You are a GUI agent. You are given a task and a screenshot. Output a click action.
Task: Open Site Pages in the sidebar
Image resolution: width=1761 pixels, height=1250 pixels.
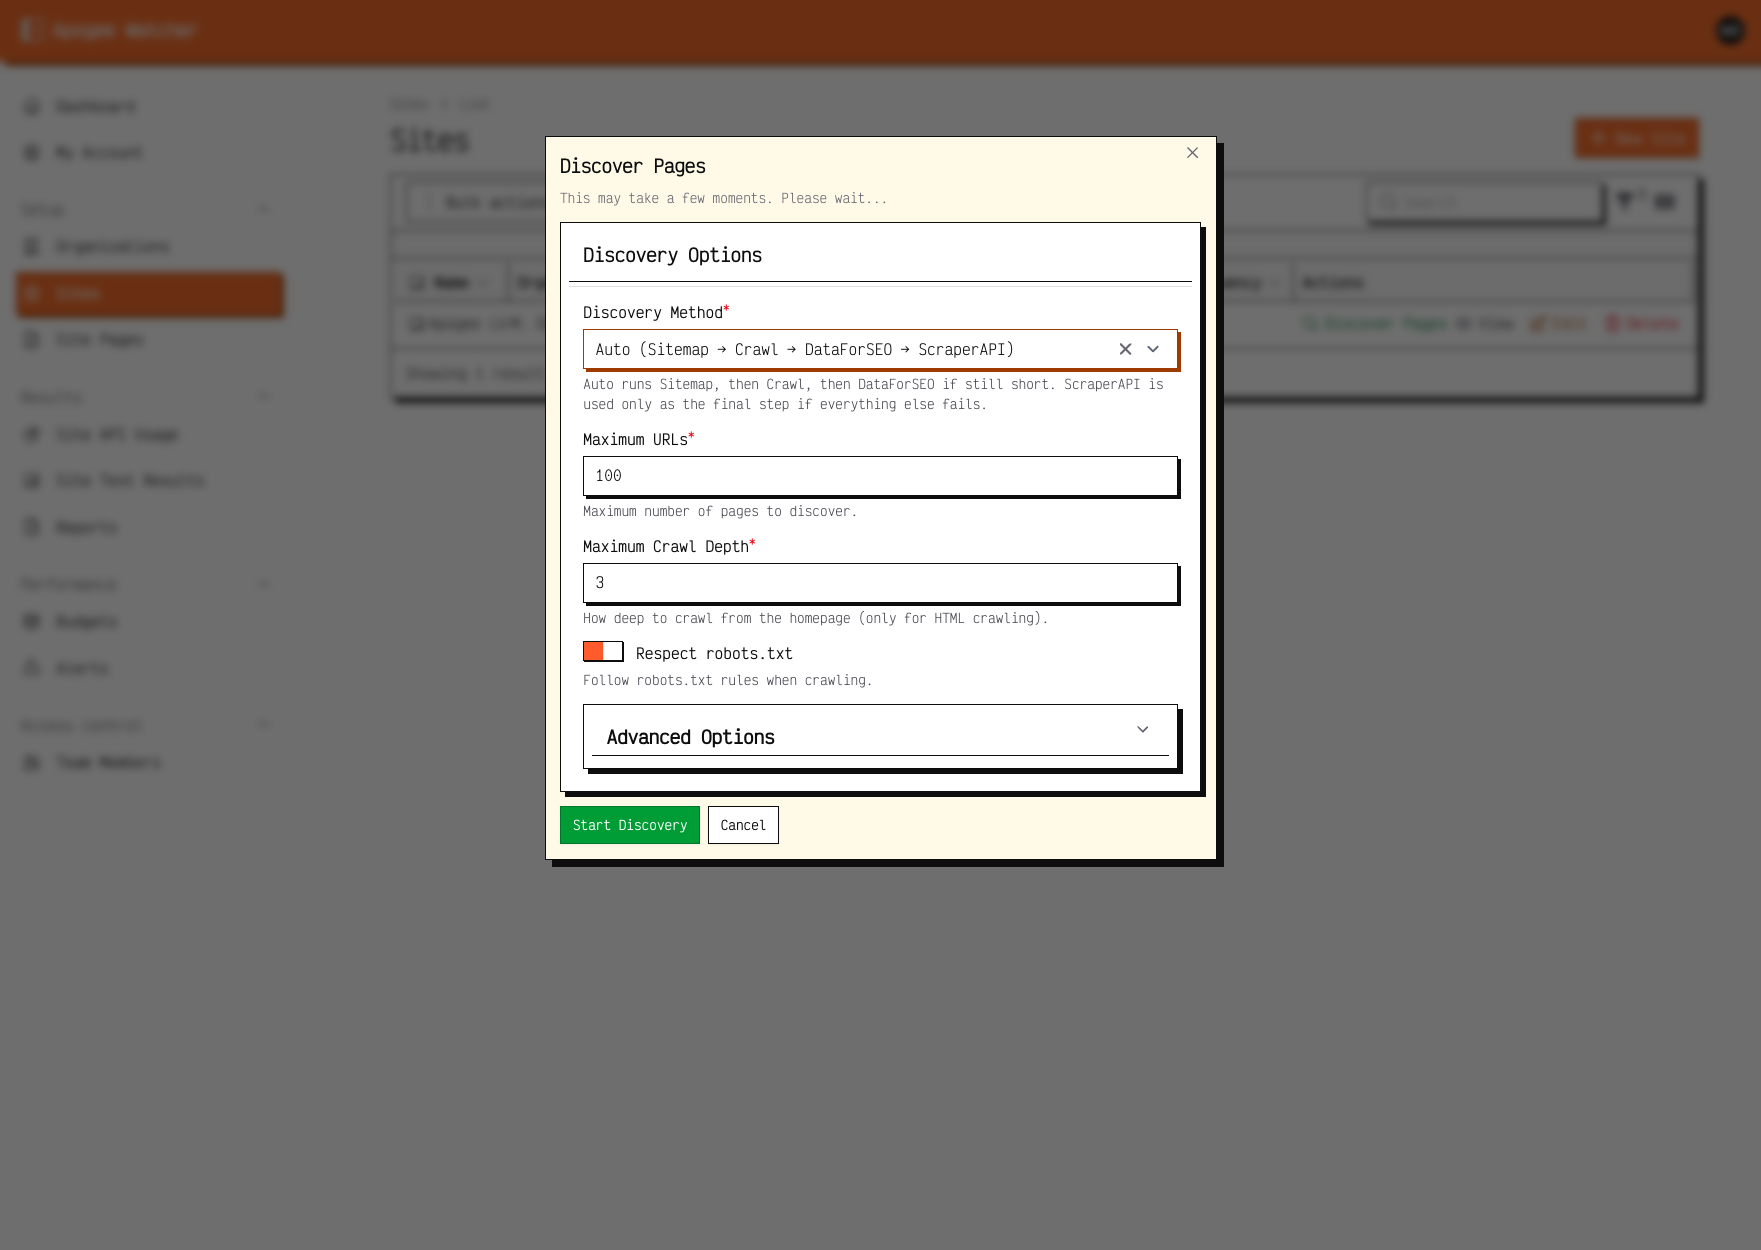[x=99, y=340]
